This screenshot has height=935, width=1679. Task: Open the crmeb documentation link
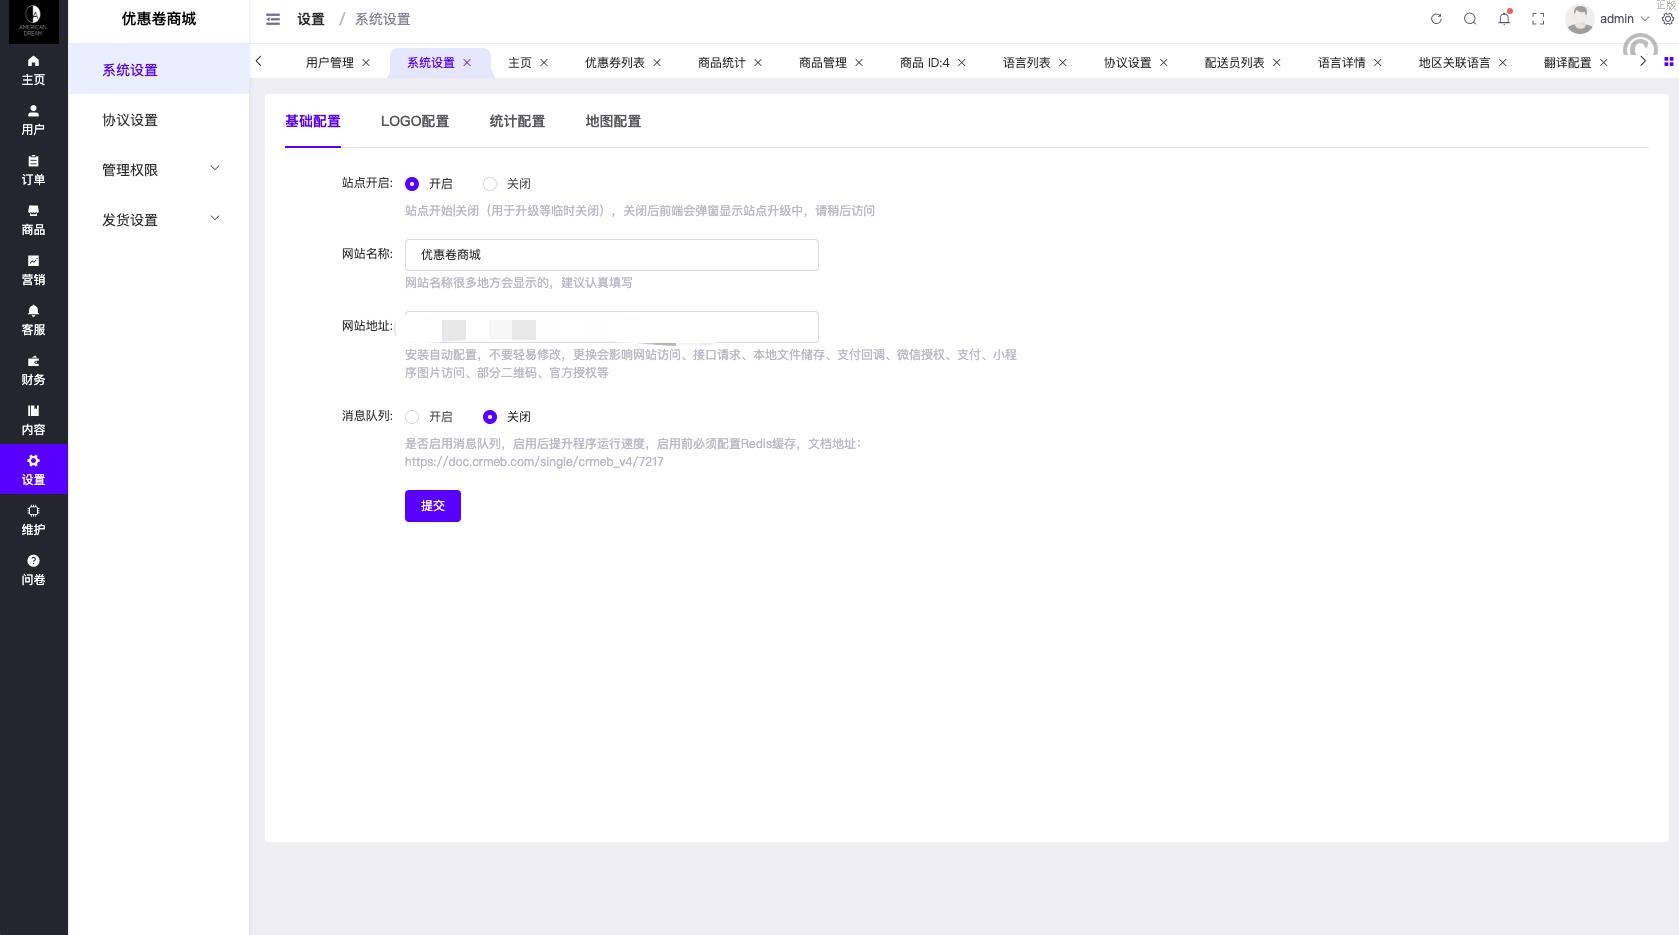tap(534, 462)
